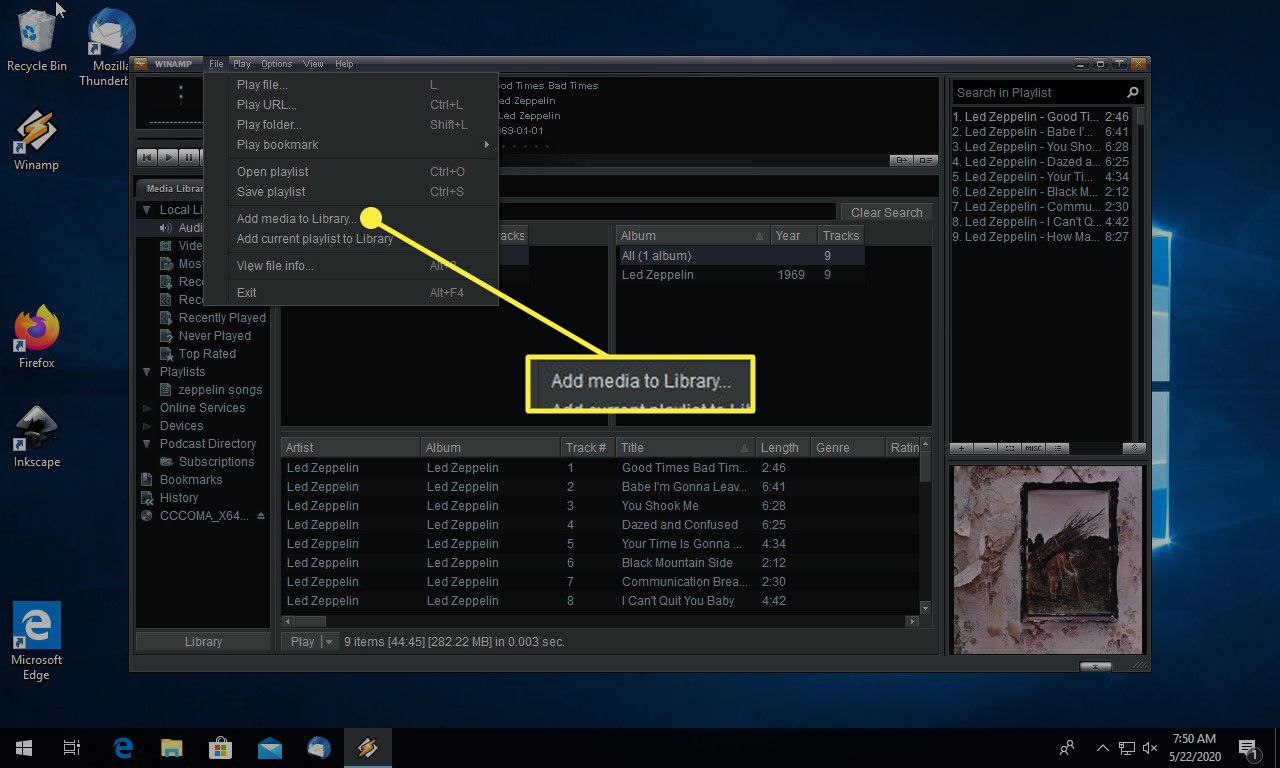Screen dimensions: 1280x768
Task: Sort by the Title column header
Action: point(685,448)
